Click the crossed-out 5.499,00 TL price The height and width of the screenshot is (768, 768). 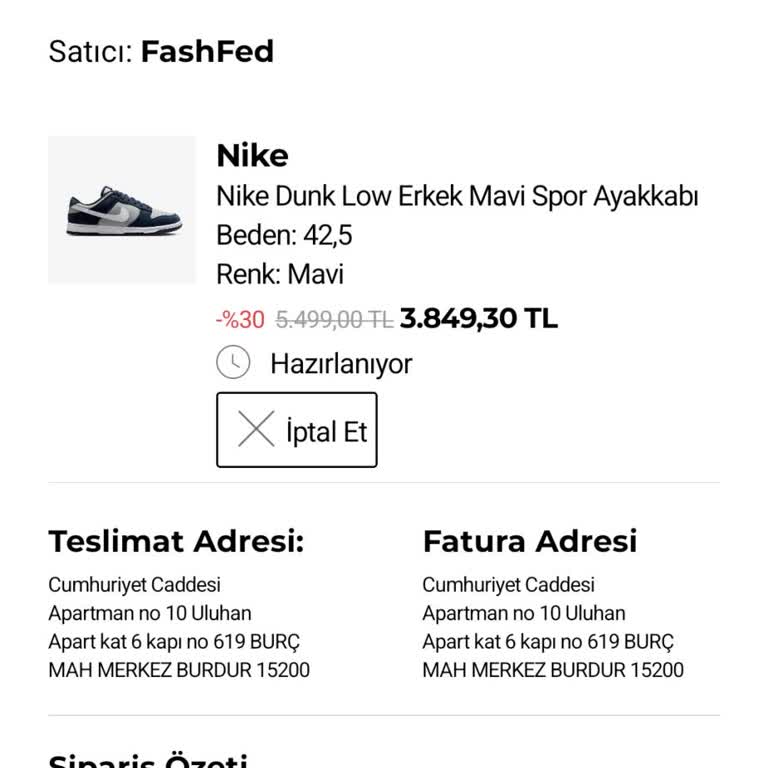pos(333,320)
